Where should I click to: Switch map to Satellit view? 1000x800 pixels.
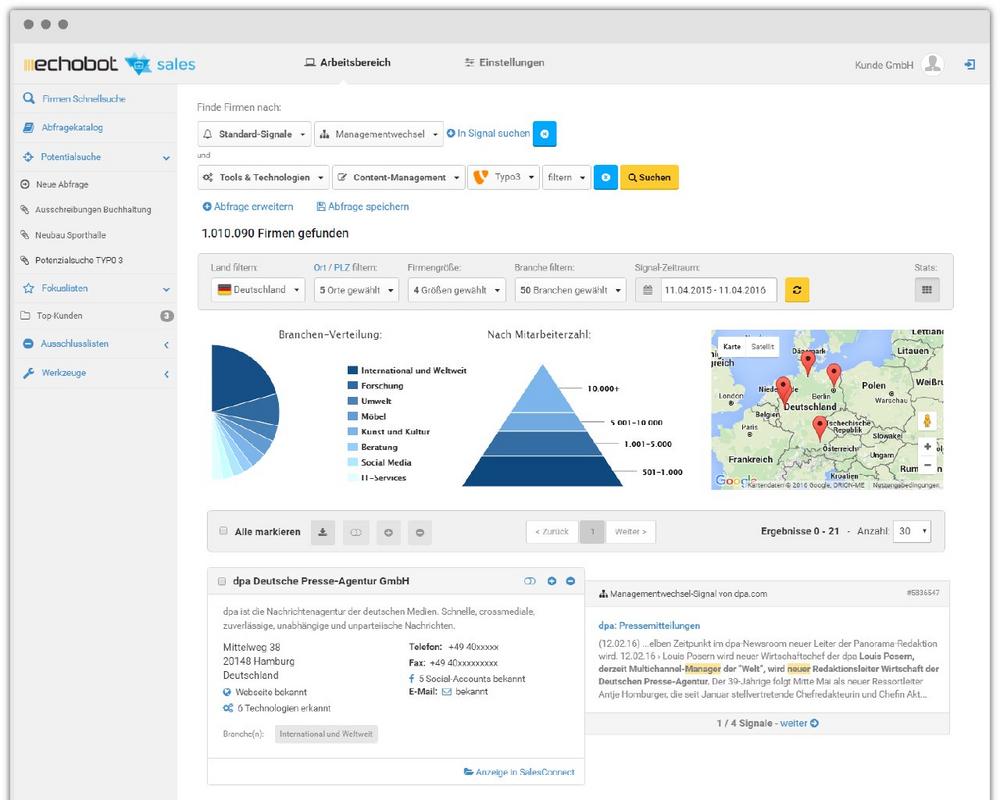tap(762, 346)
